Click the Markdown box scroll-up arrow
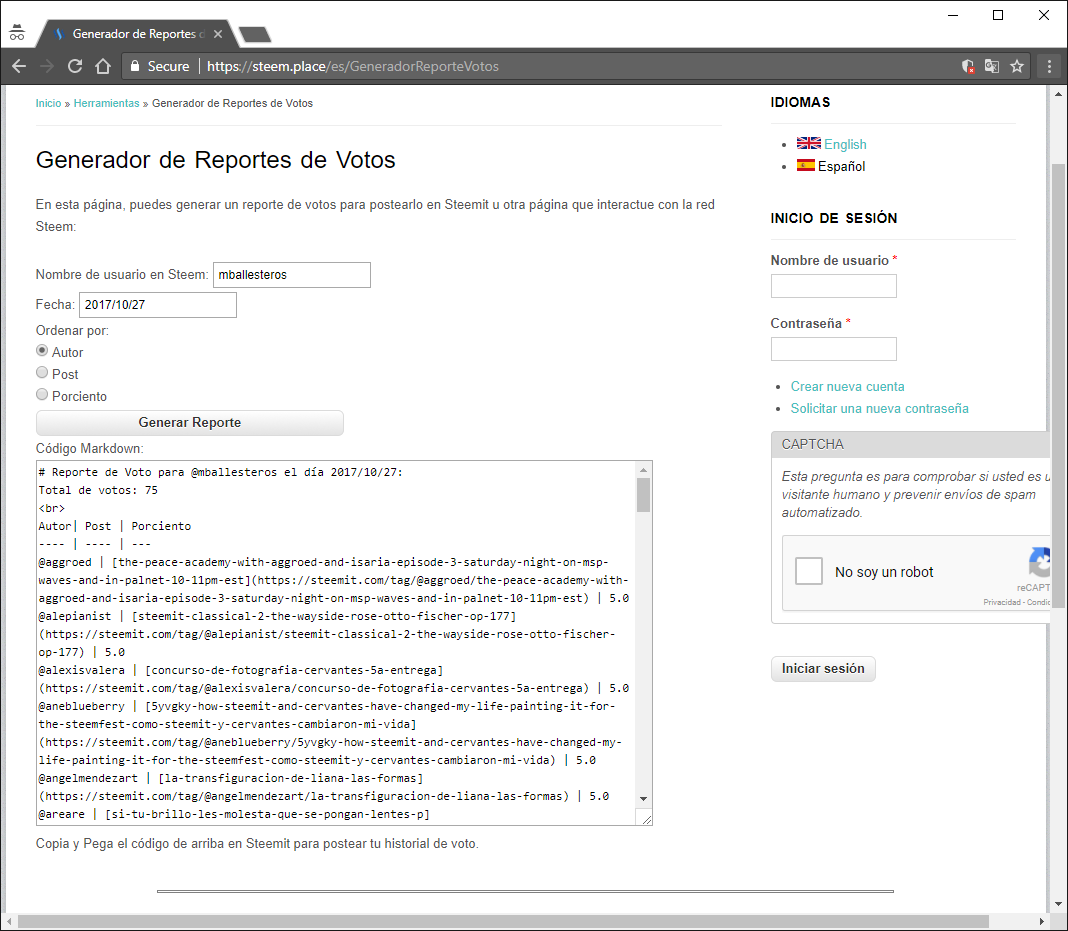 click(x=643, y=470)
